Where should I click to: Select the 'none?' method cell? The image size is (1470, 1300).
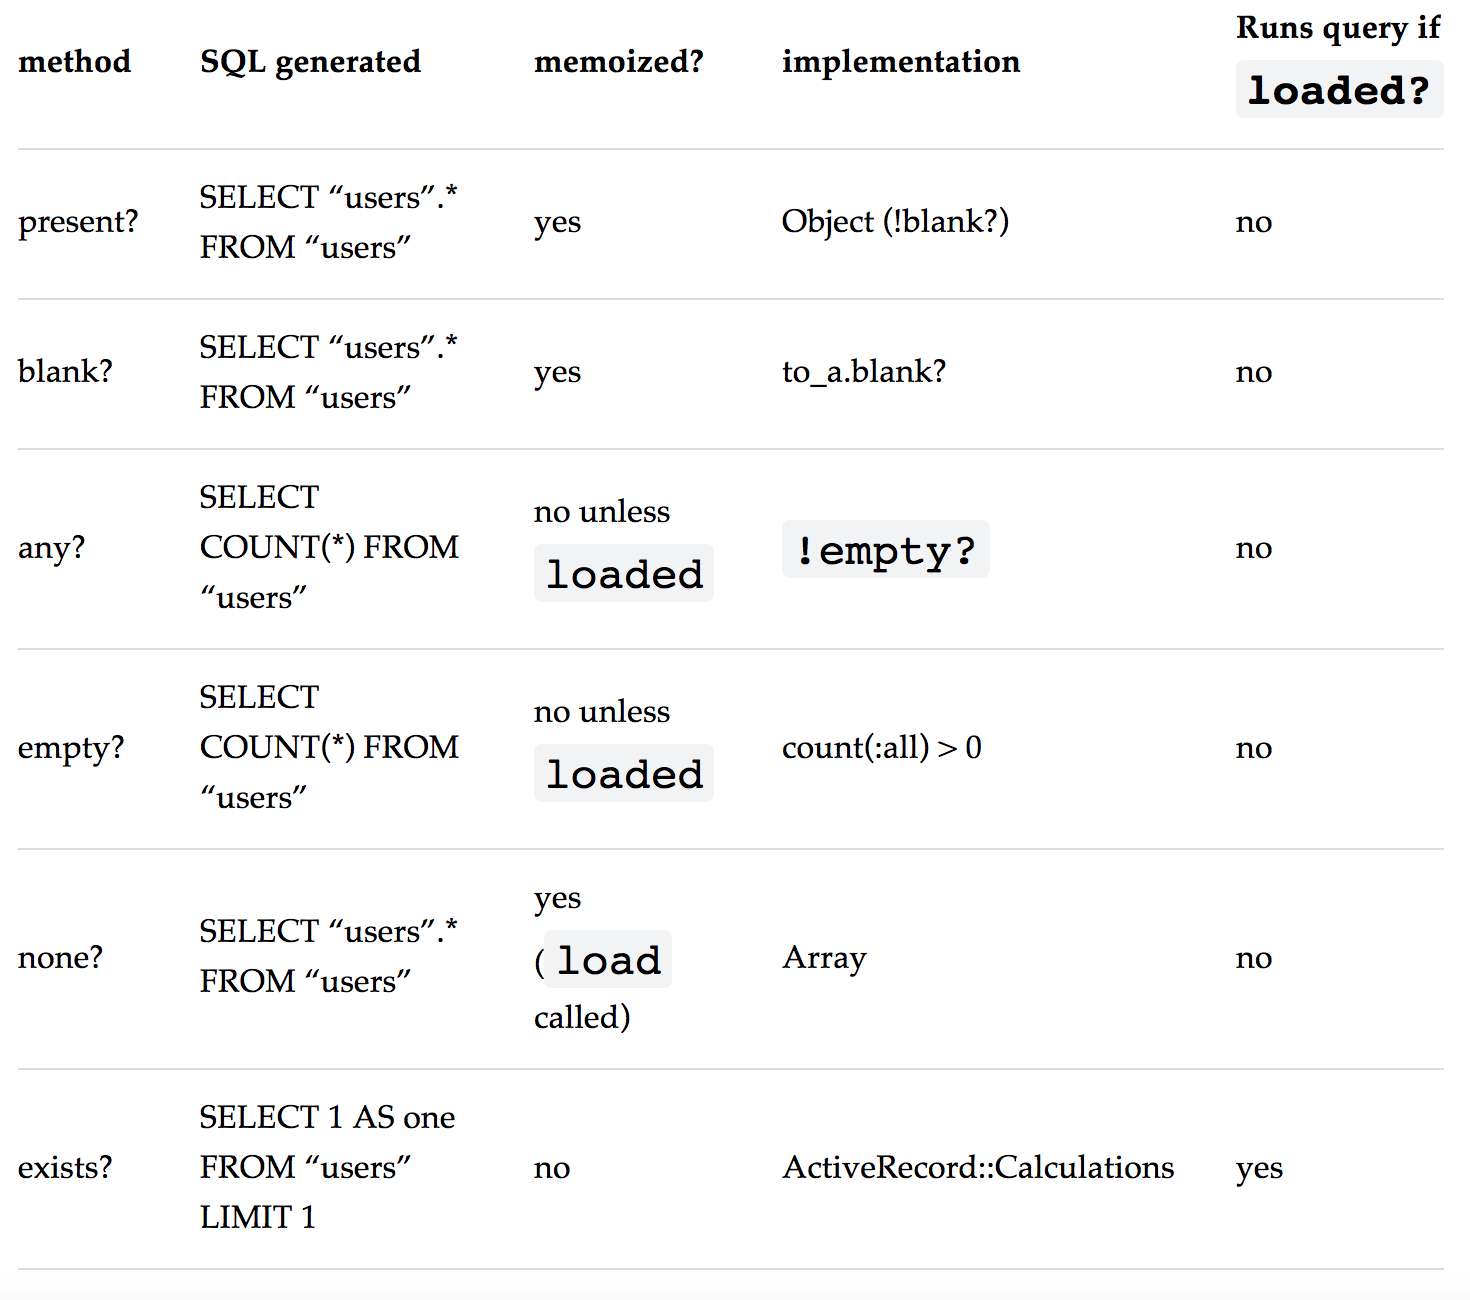pos(60,958)
